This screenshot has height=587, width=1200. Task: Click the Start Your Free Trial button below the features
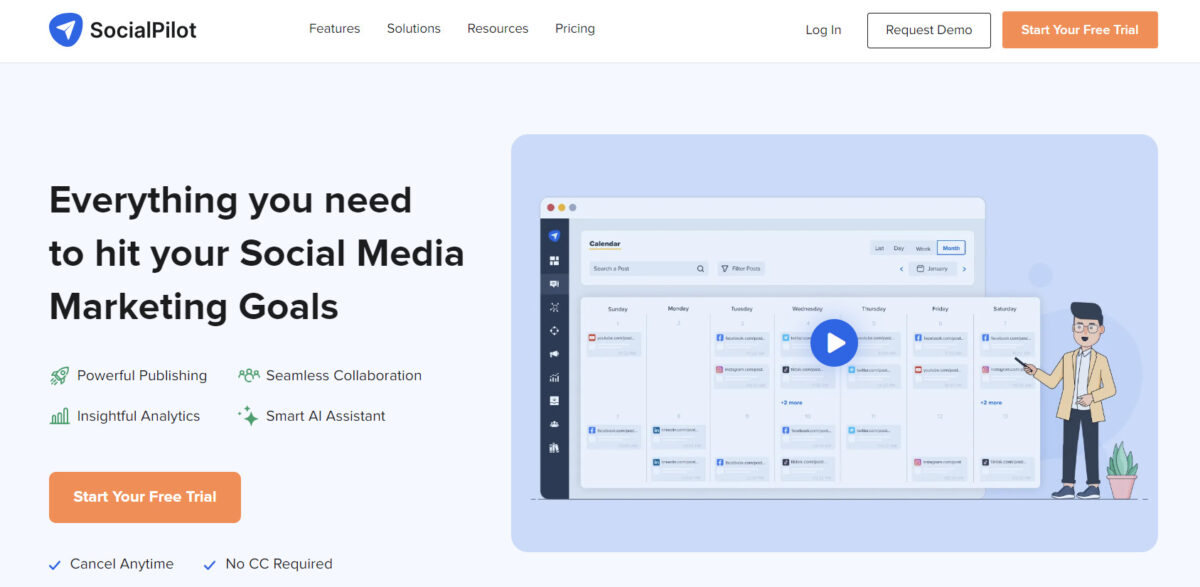(145, 497)
